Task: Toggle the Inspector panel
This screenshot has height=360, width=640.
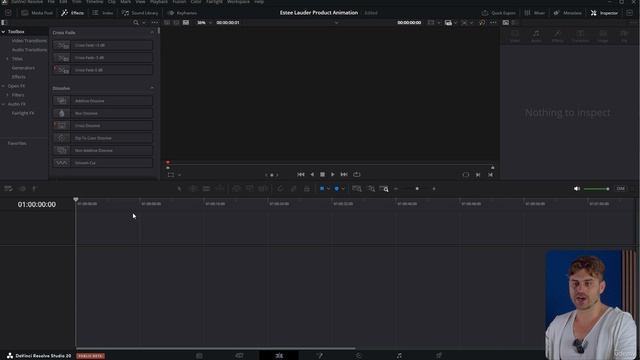Action: [604, 13]
